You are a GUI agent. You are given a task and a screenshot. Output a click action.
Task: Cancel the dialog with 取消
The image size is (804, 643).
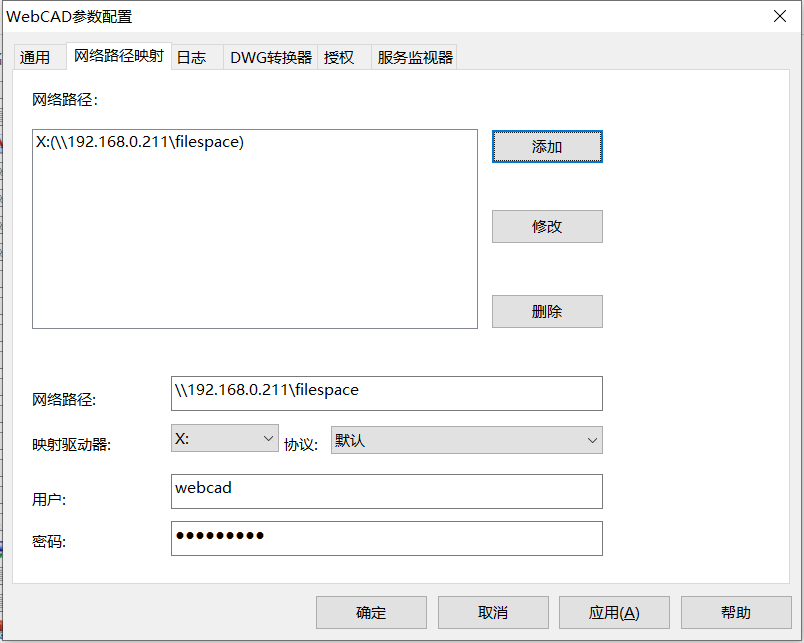(493, 612)
